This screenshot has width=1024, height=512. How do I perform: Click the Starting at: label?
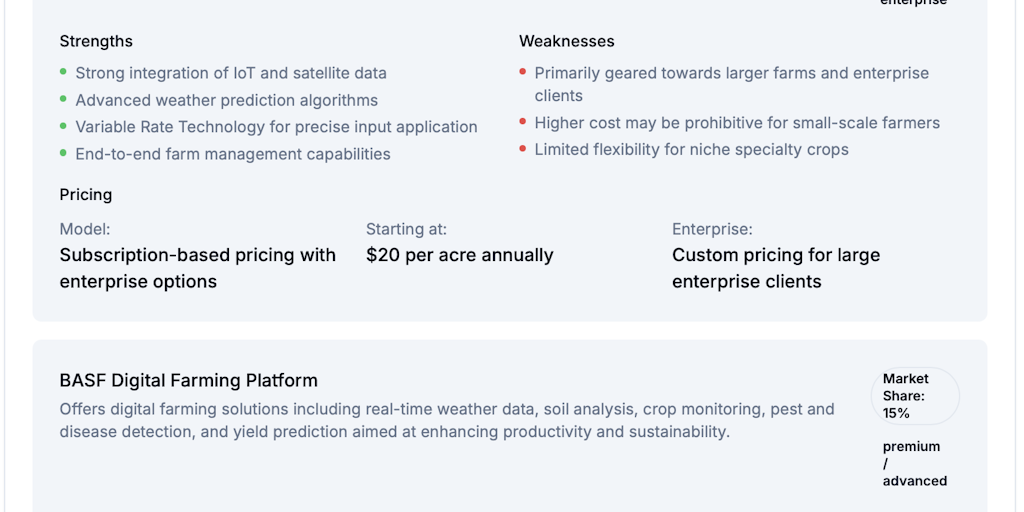coord(406,229)
